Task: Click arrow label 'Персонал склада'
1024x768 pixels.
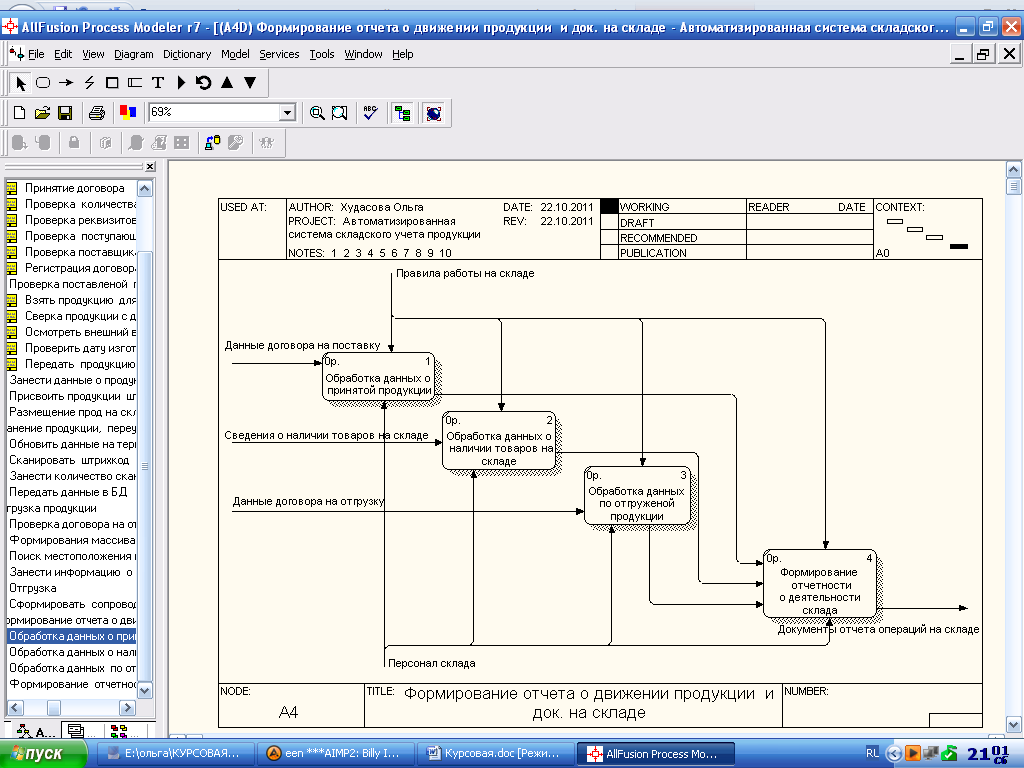Action: click(x=432, y=664)
